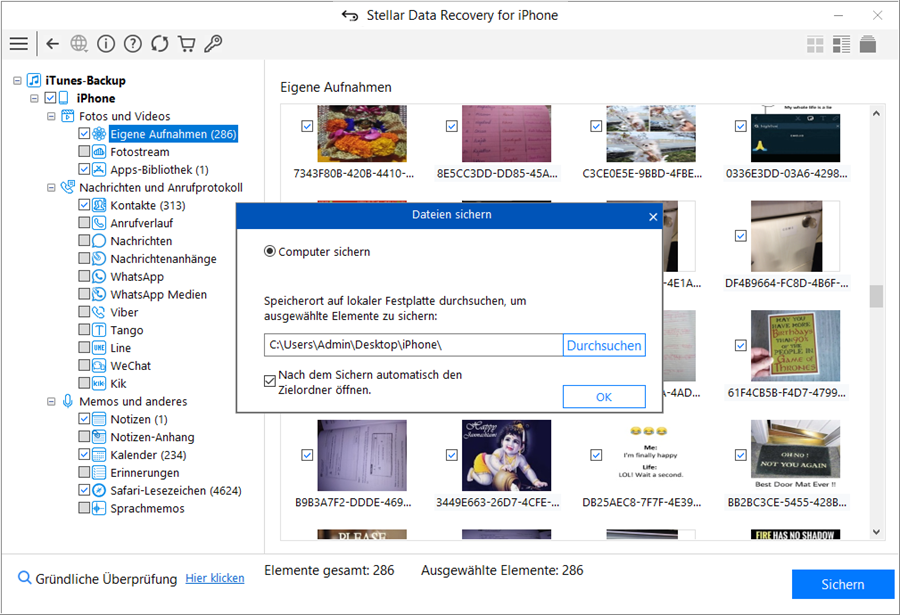Open the birthday card thumbnail 61F4CB5B
The width and height of the screenshot is (900, 615).
(796, 346)
